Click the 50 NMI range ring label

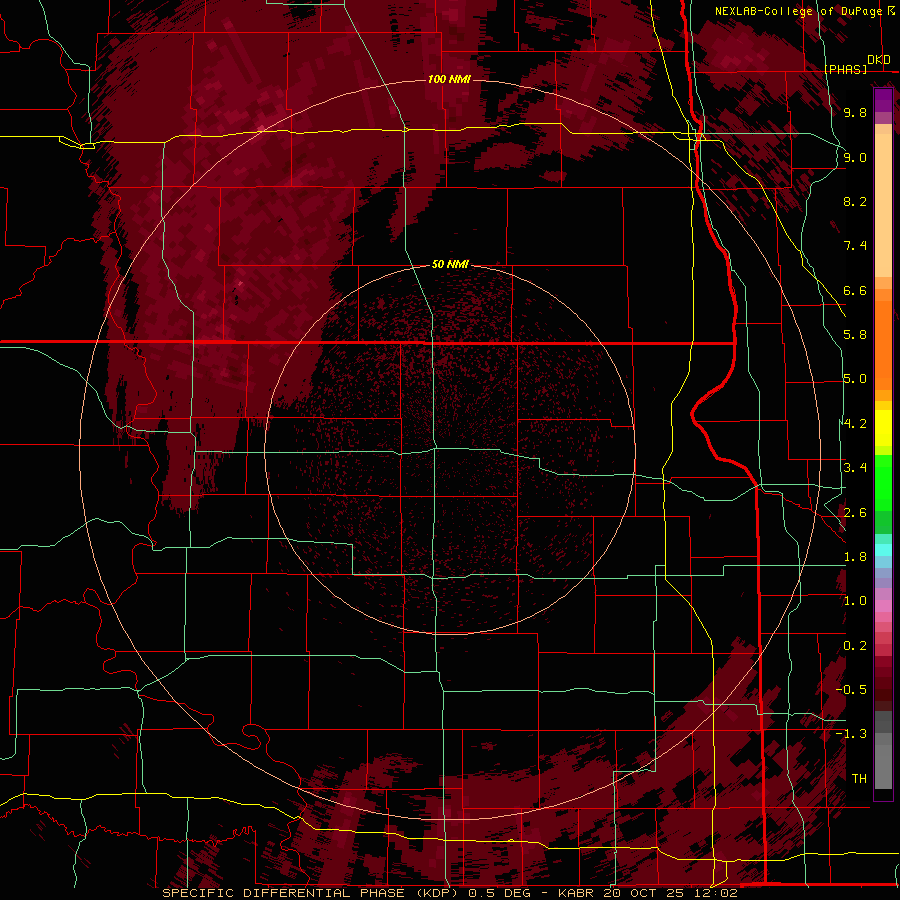(451, 265)
